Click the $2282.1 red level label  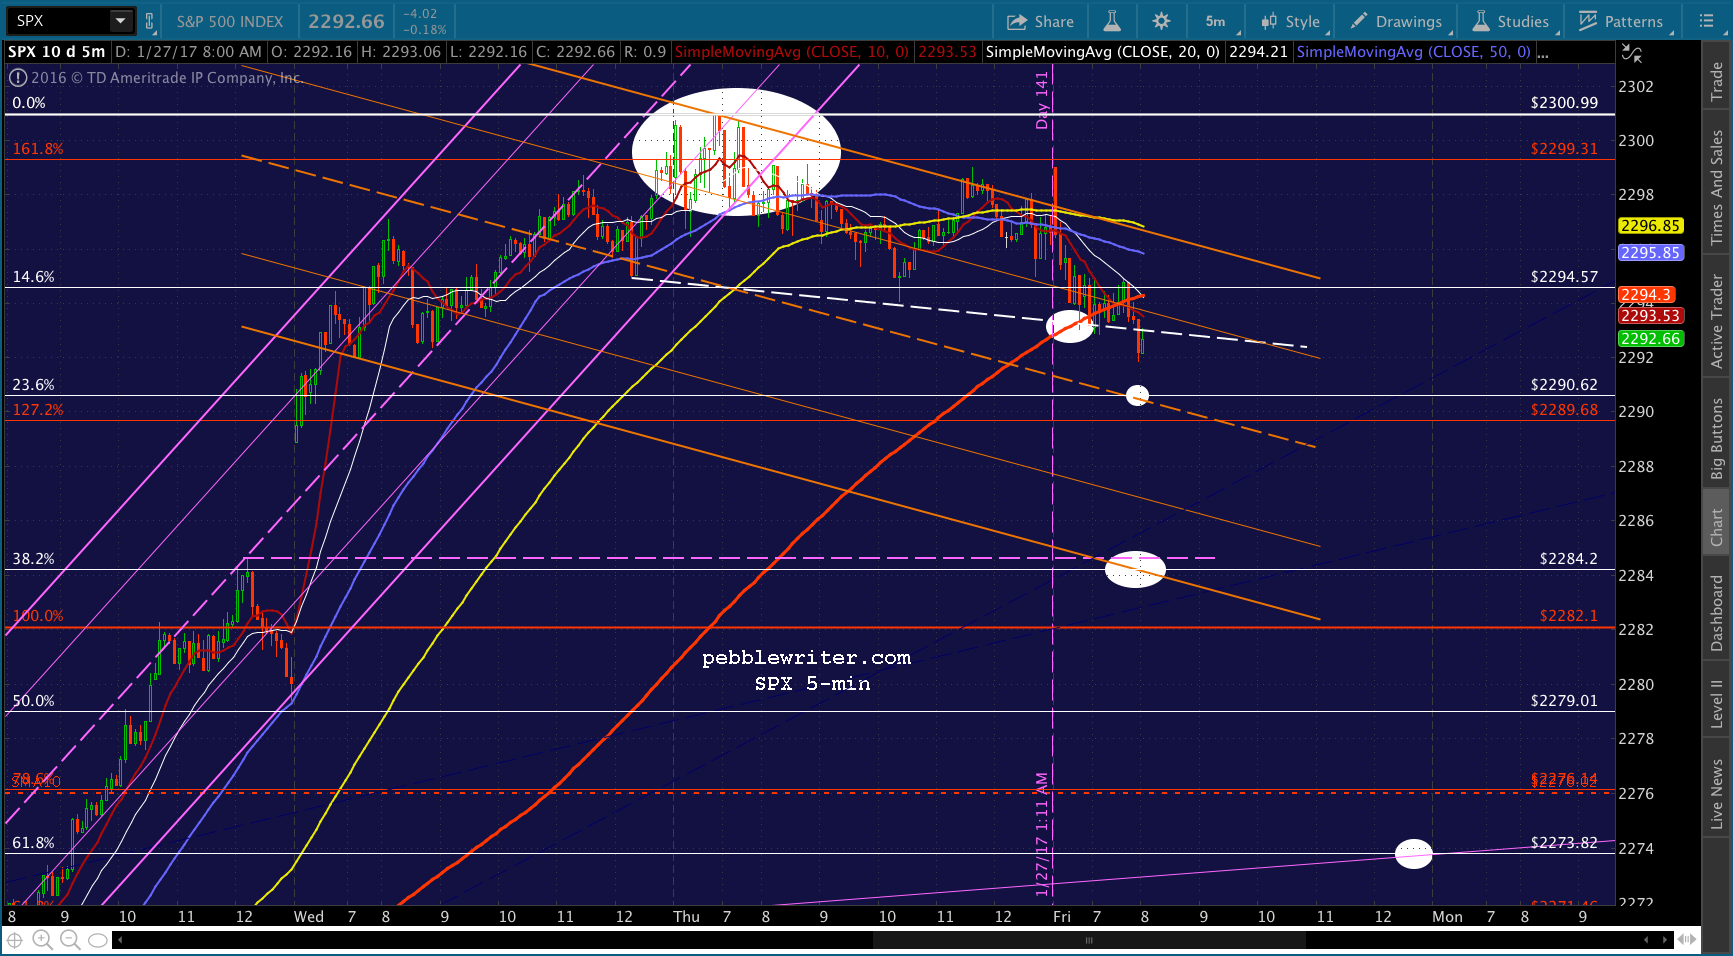coord(1568,616)
